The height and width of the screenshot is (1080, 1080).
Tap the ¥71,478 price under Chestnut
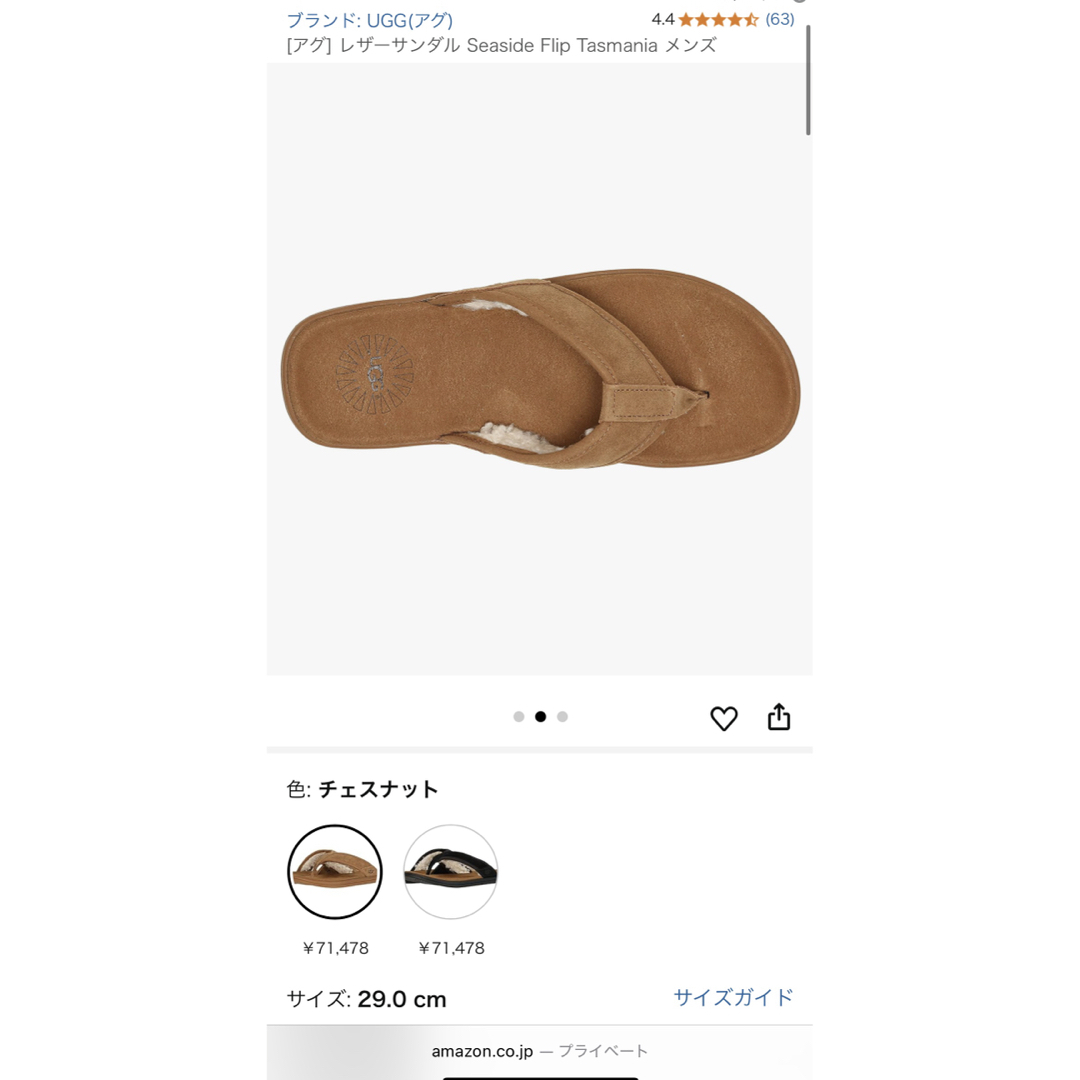click(x=335, y=948)
